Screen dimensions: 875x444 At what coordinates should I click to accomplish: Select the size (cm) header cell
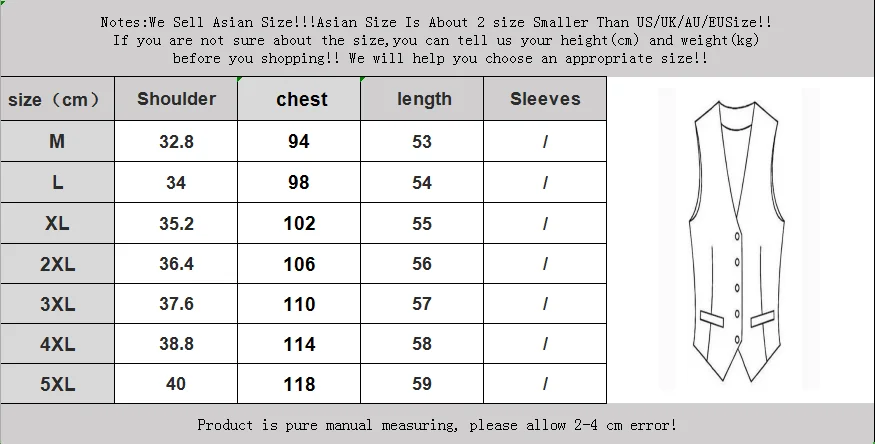point(57,99)
